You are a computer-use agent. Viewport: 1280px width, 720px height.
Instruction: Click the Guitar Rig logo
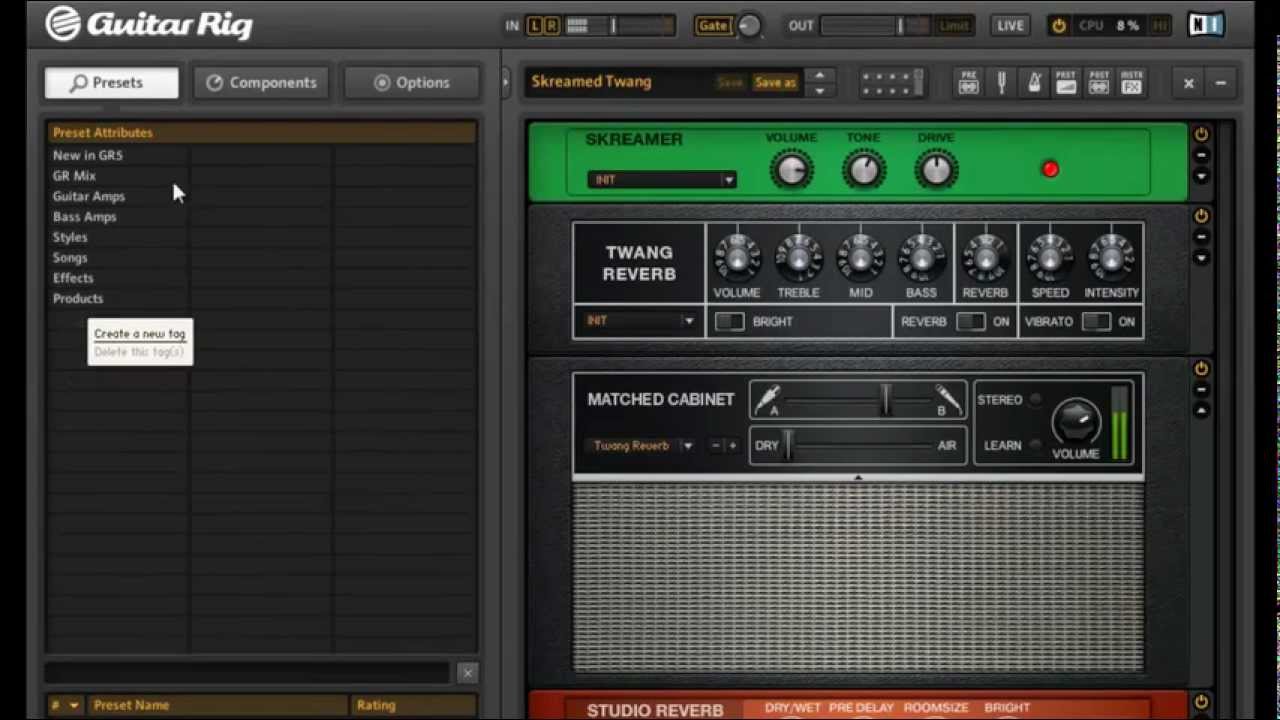click(x=150, y=24)
